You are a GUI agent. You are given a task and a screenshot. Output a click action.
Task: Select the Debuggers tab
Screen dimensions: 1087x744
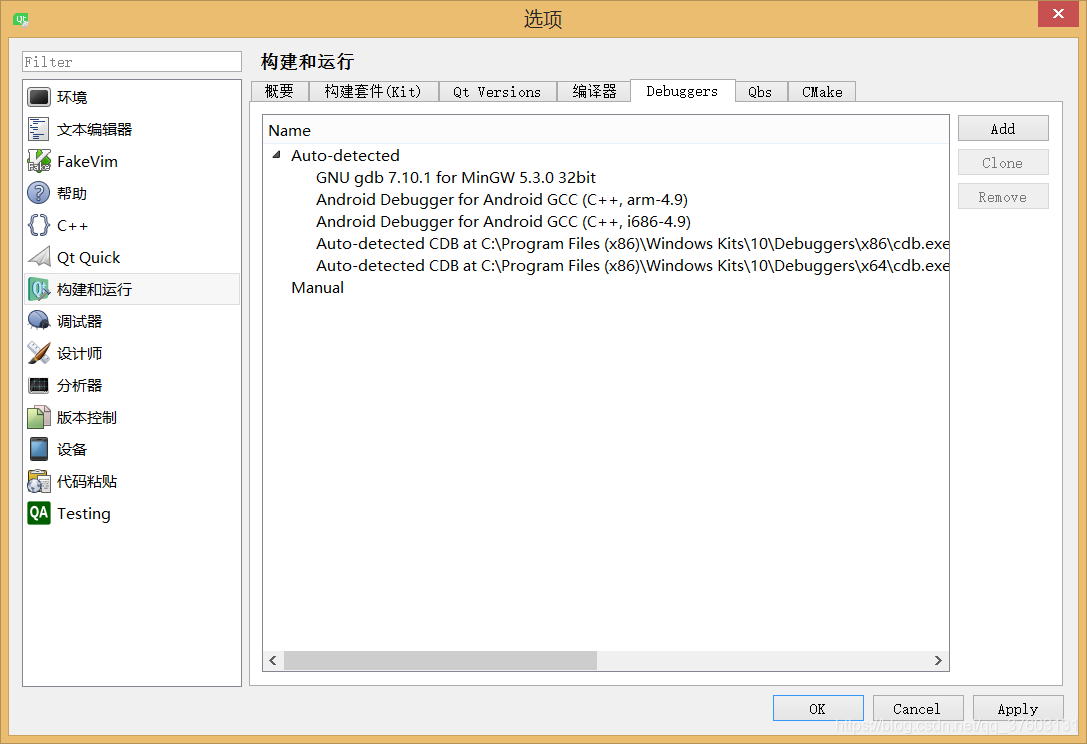pos(682,91)
